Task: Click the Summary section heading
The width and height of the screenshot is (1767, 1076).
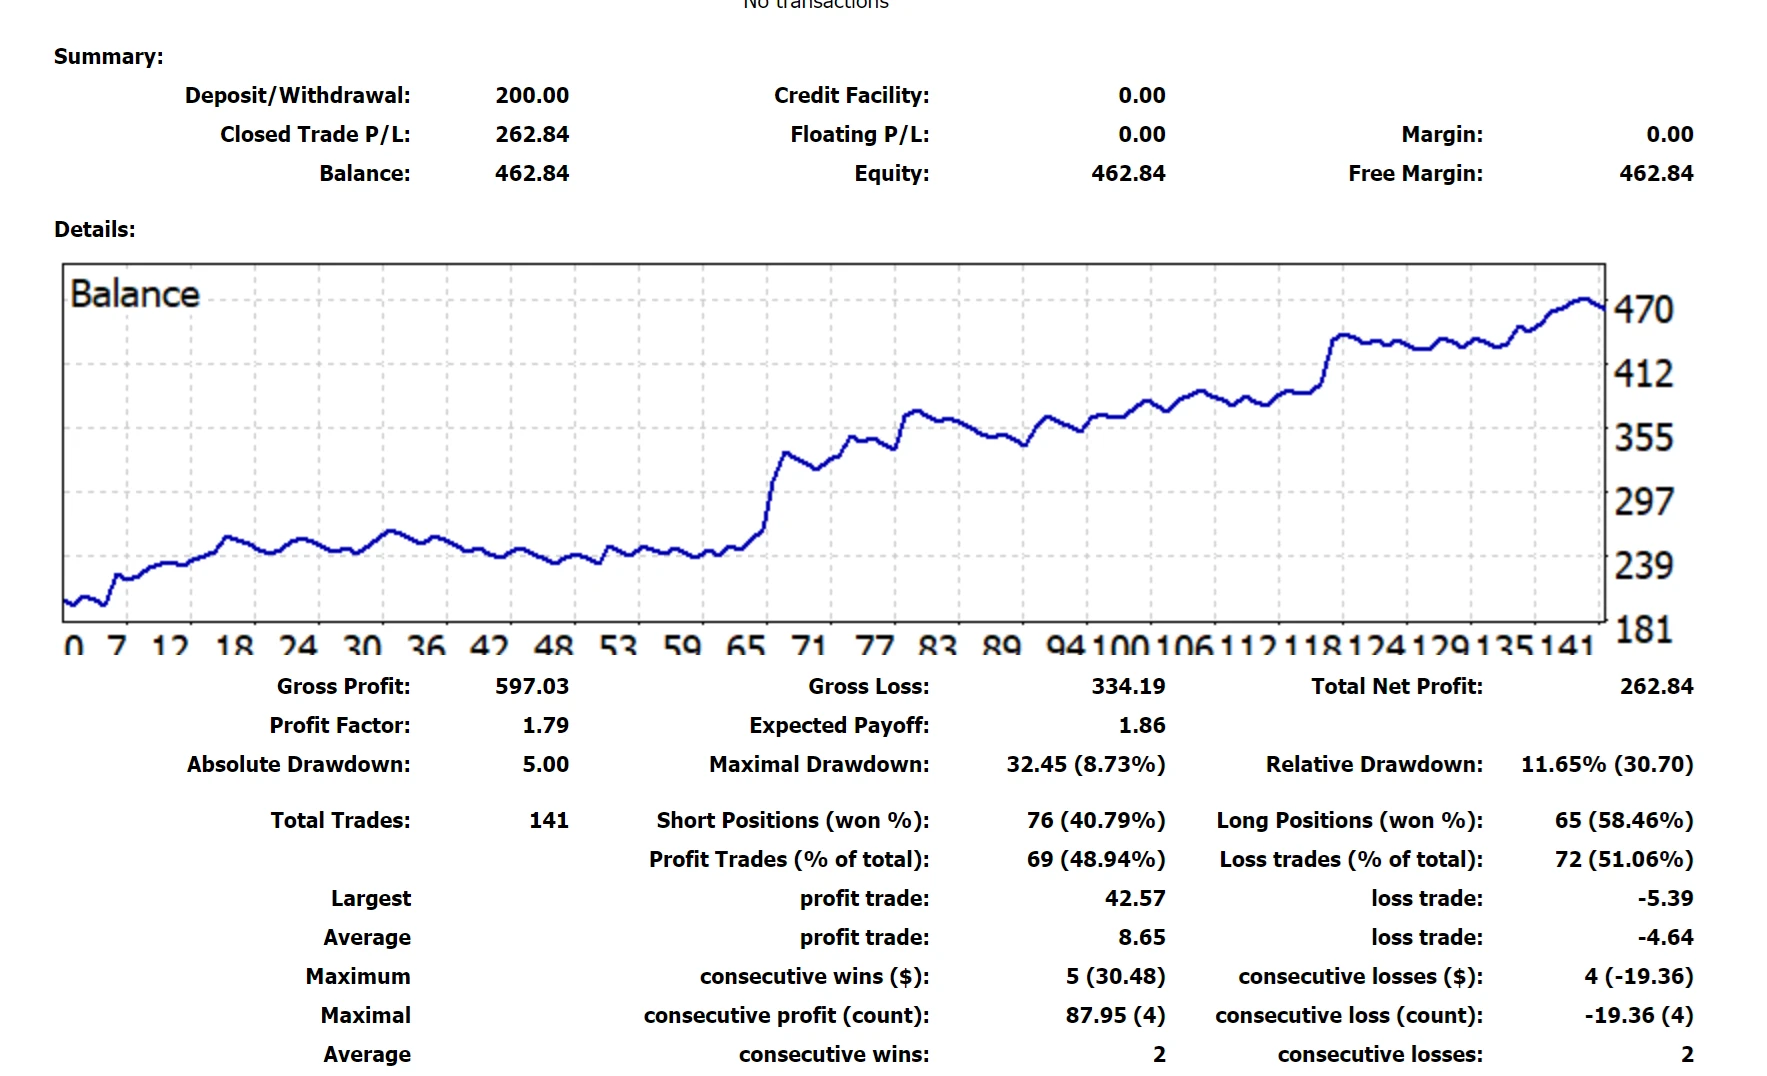Action: pos(108,57)
